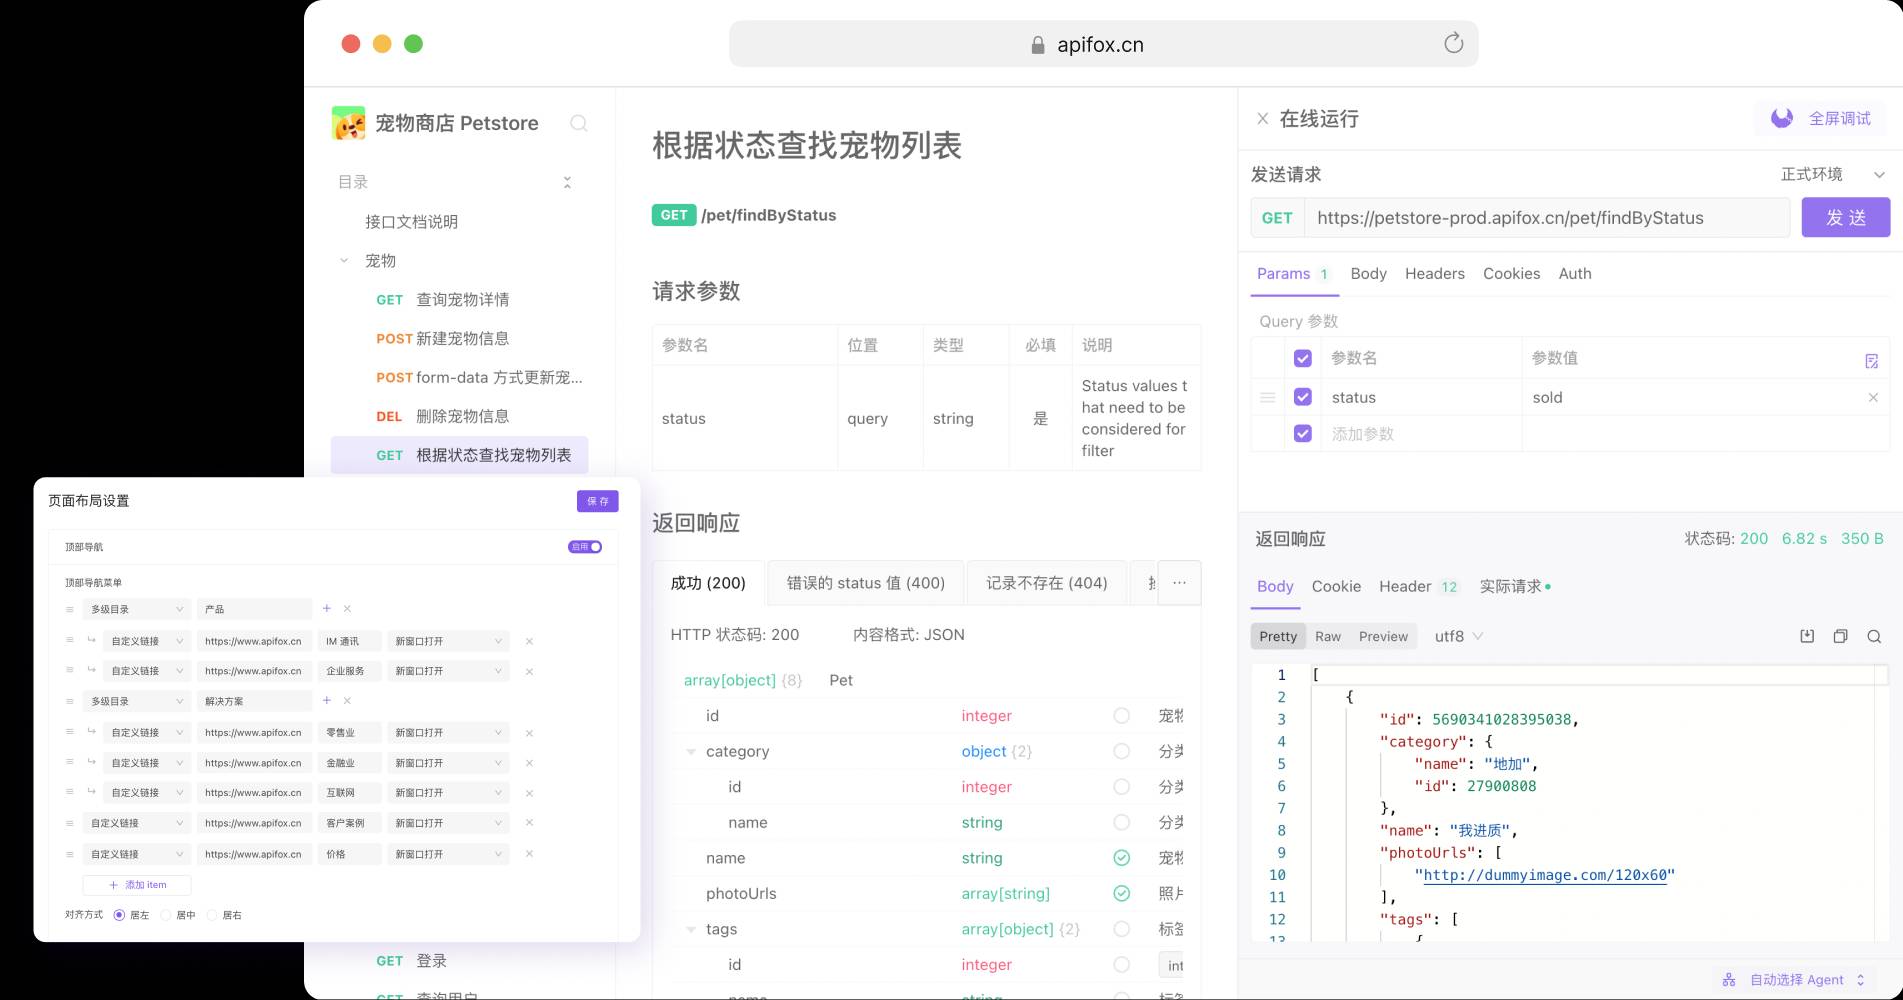Switch to the Headers request tab
The height and width of the screenshot is (1000, 1903).
1434,274
